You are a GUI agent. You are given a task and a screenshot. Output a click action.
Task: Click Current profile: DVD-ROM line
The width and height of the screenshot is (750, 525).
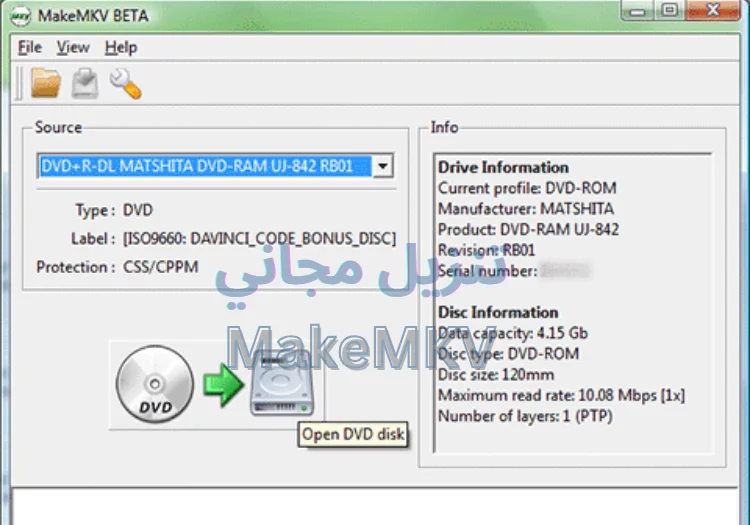pos(527,188)
